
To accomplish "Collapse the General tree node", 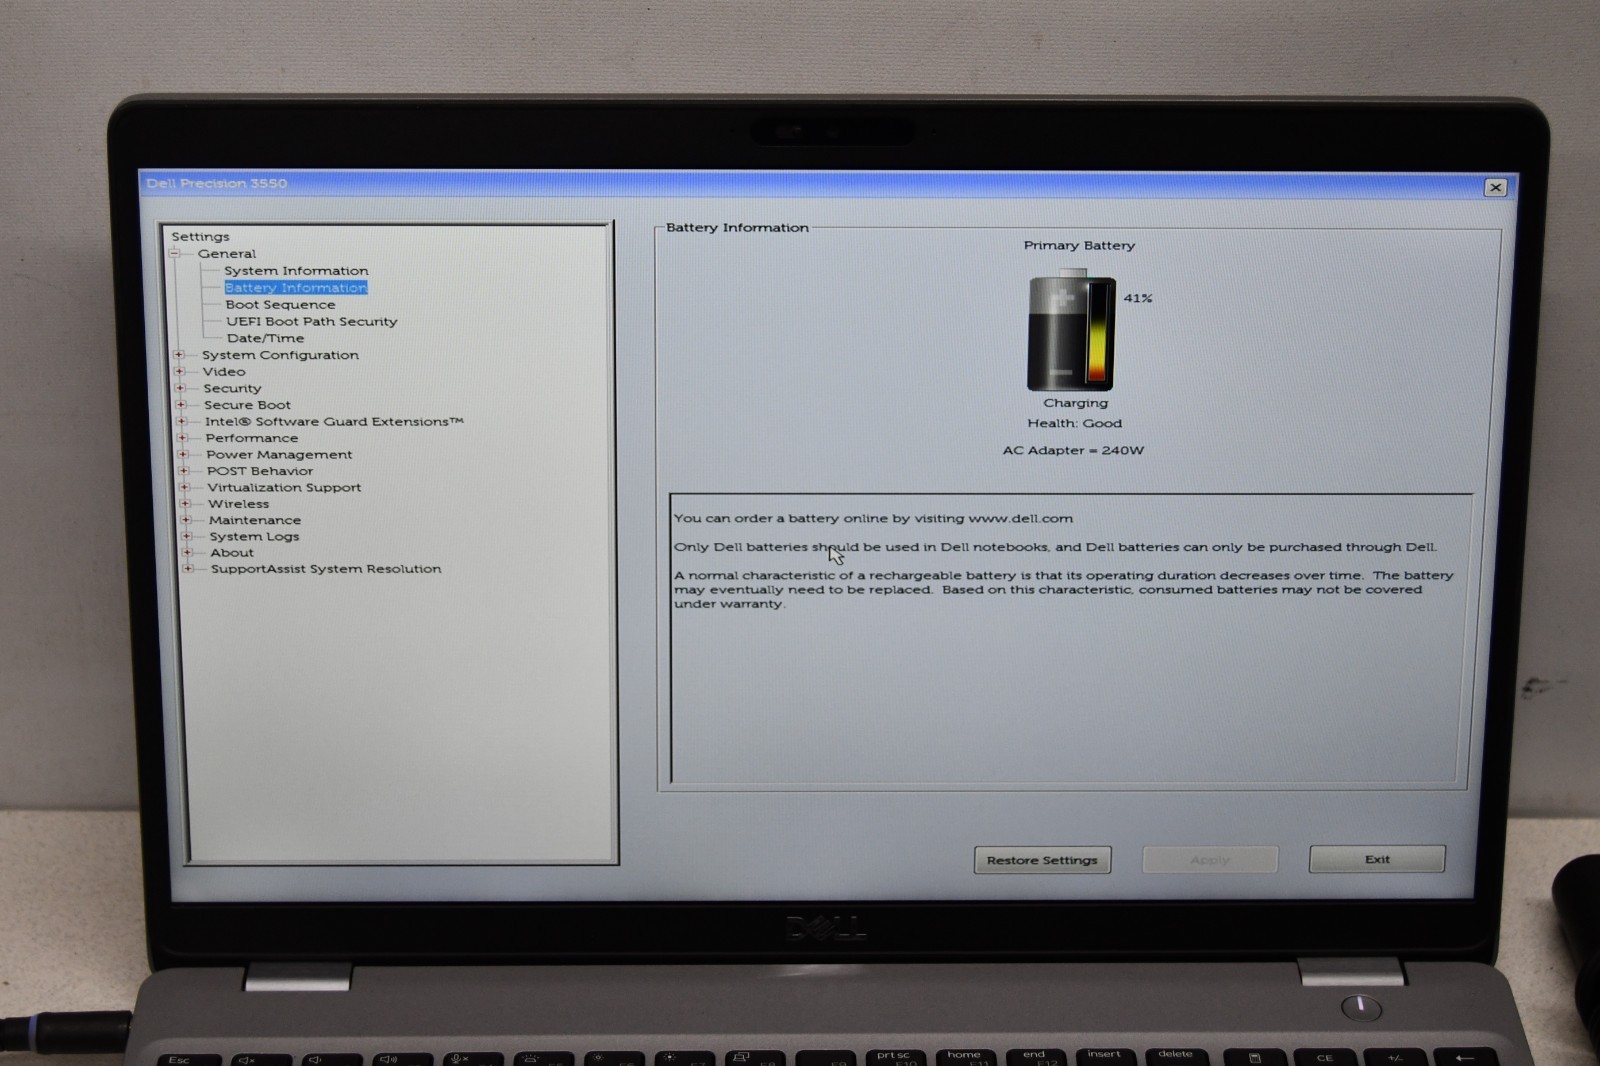I will pos(175,254).
